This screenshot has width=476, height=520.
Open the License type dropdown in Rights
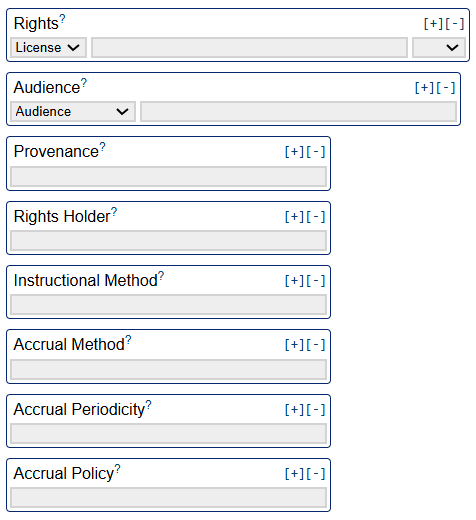click(x=48, y=48)
